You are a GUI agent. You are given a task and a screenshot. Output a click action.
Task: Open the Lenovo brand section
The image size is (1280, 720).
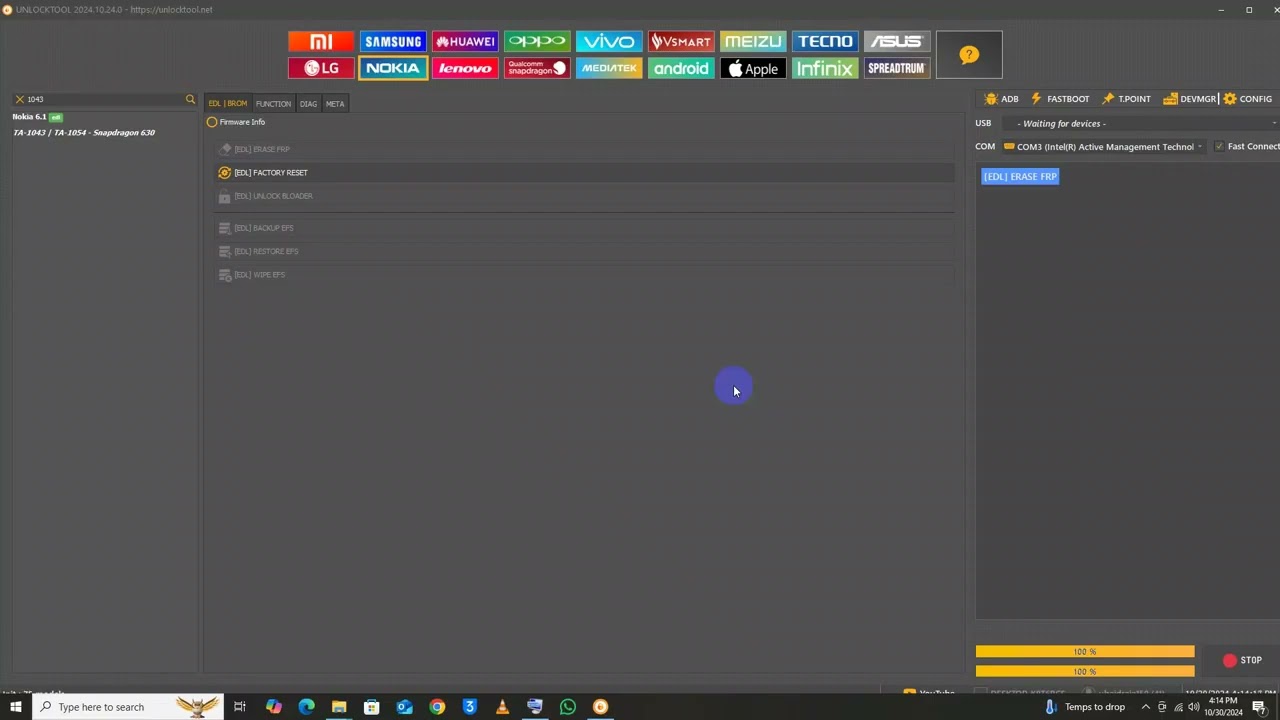click(x=465, y=68)
